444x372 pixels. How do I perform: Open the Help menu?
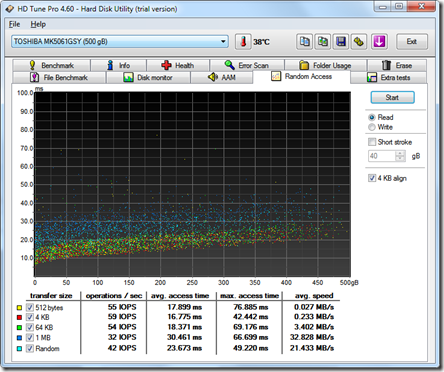tap(38, 24)
